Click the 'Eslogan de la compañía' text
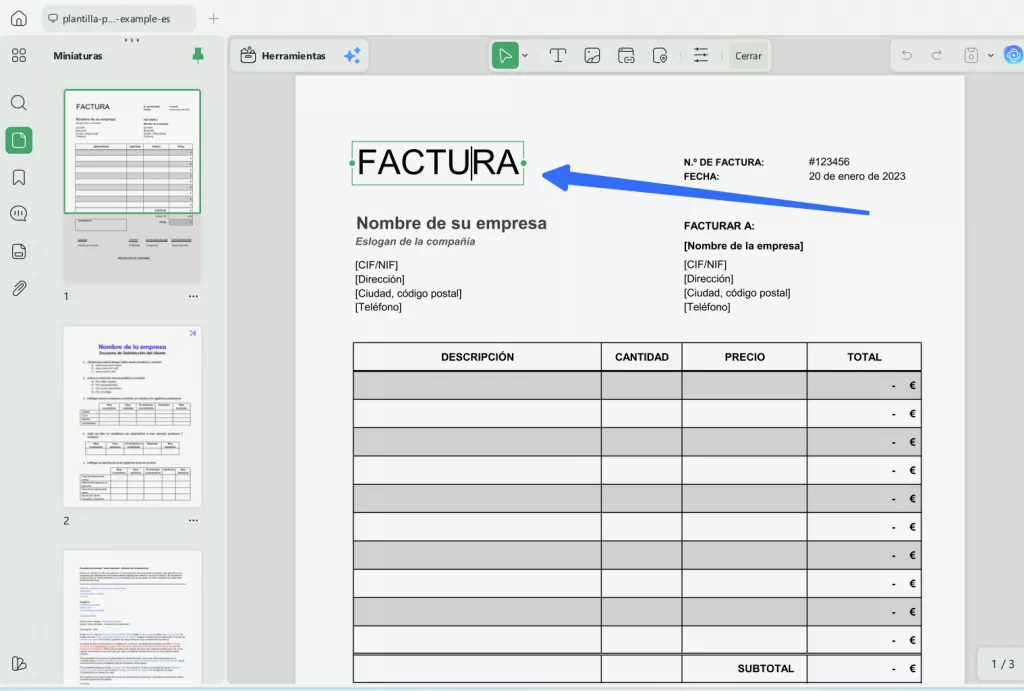The width and height of the screenshot is (1024, 691). tap(415, 242)
